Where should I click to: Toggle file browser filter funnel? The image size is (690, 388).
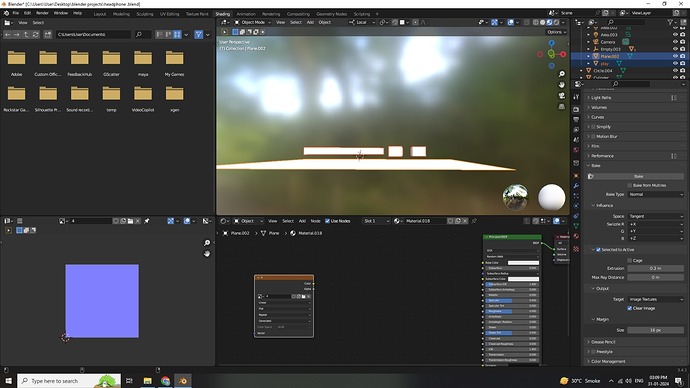[198, 34]
